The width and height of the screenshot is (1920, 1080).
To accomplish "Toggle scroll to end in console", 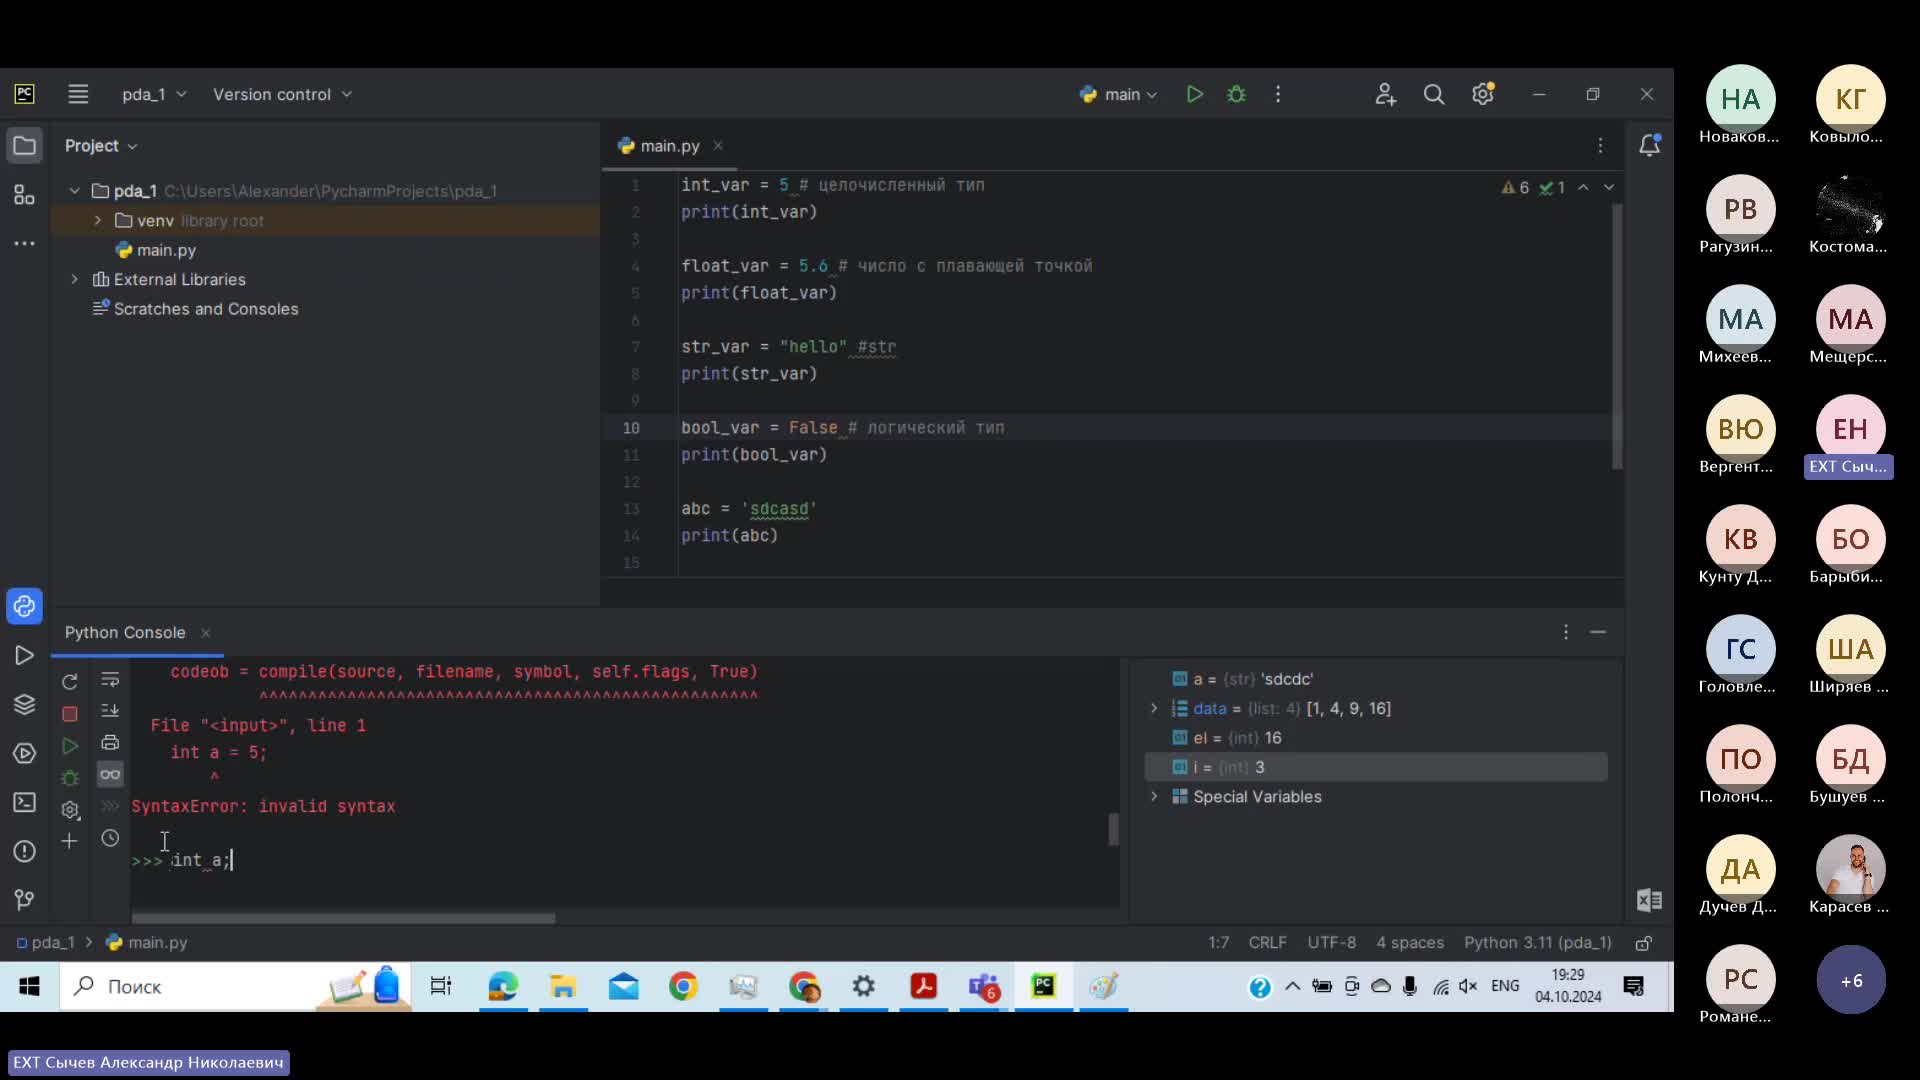I will coord(110,711).
